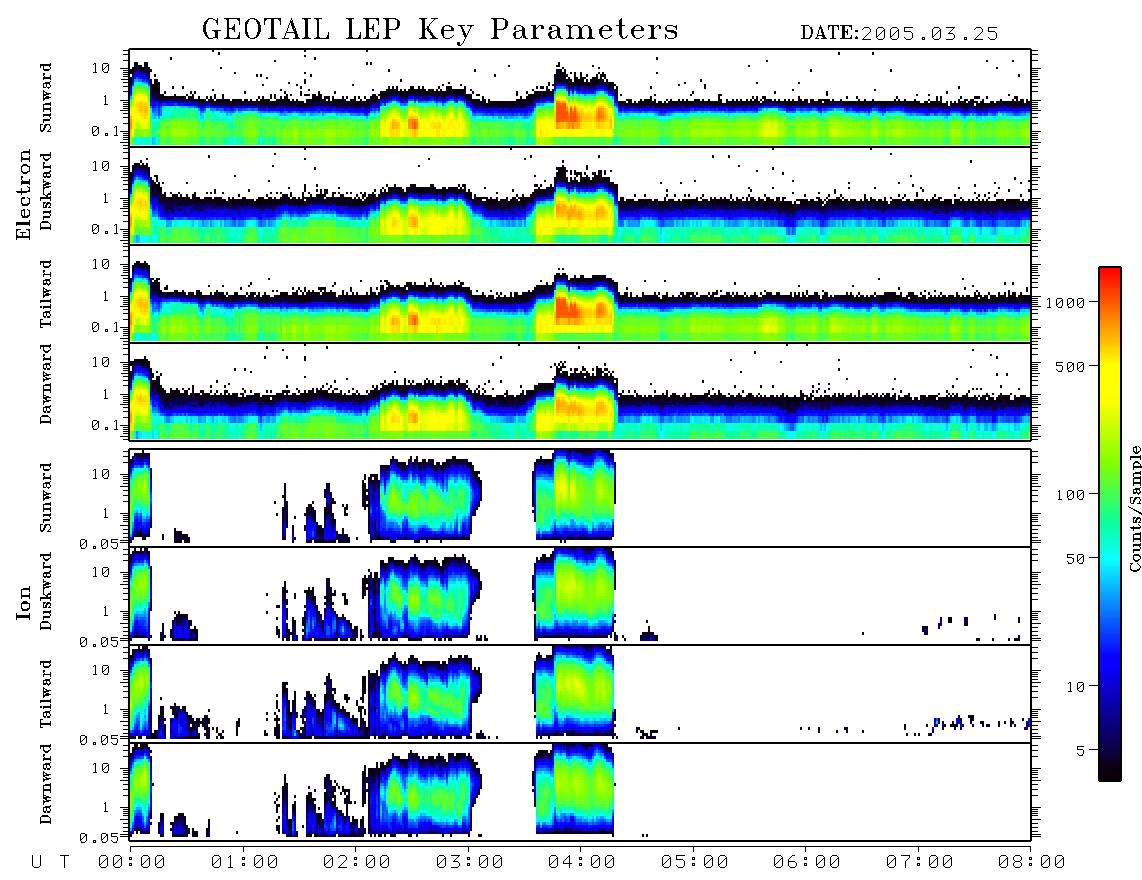
Task: Click the red top of the color scale bar
Action: point(1110,275)
